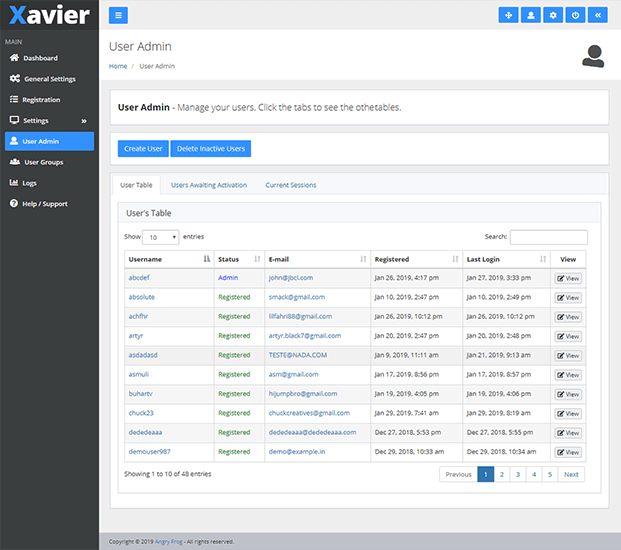The height and width of the screenshot is (550, 621).
Task: Focus the Search input field
Action: pyautogui.click(x=549, y=237)
